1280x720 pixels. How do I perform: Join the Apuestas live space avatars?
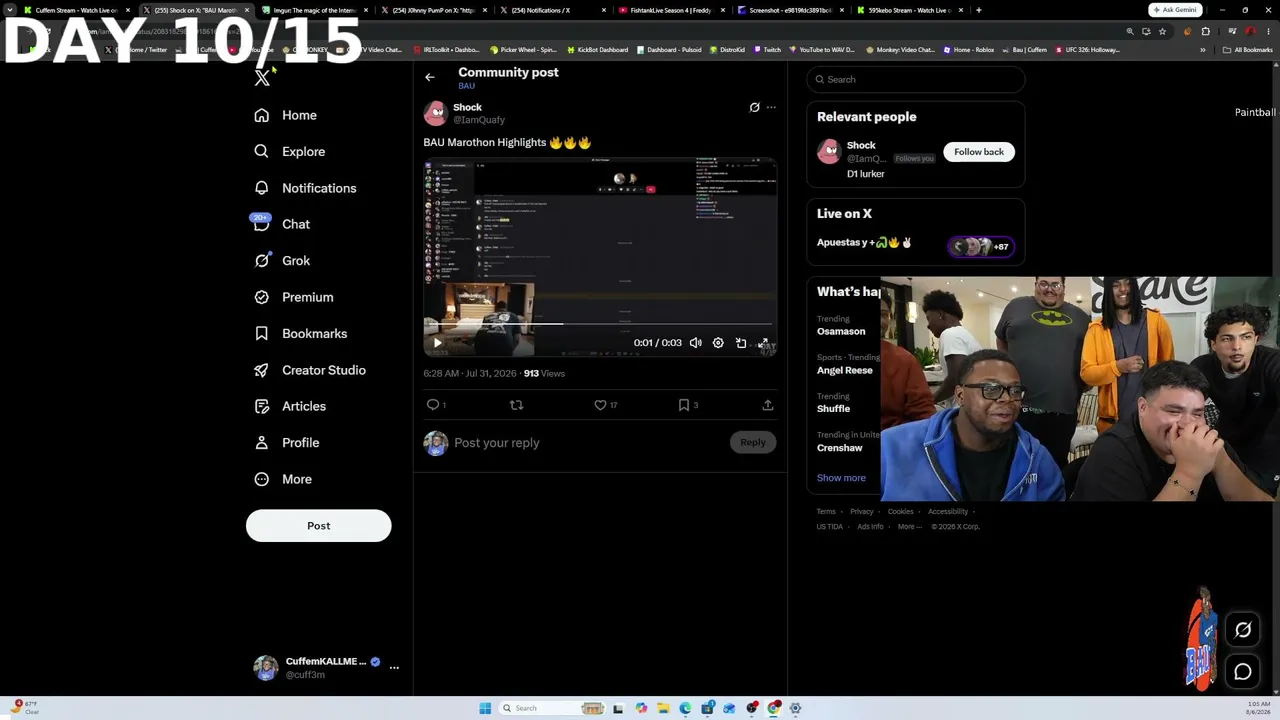(981, 247)
